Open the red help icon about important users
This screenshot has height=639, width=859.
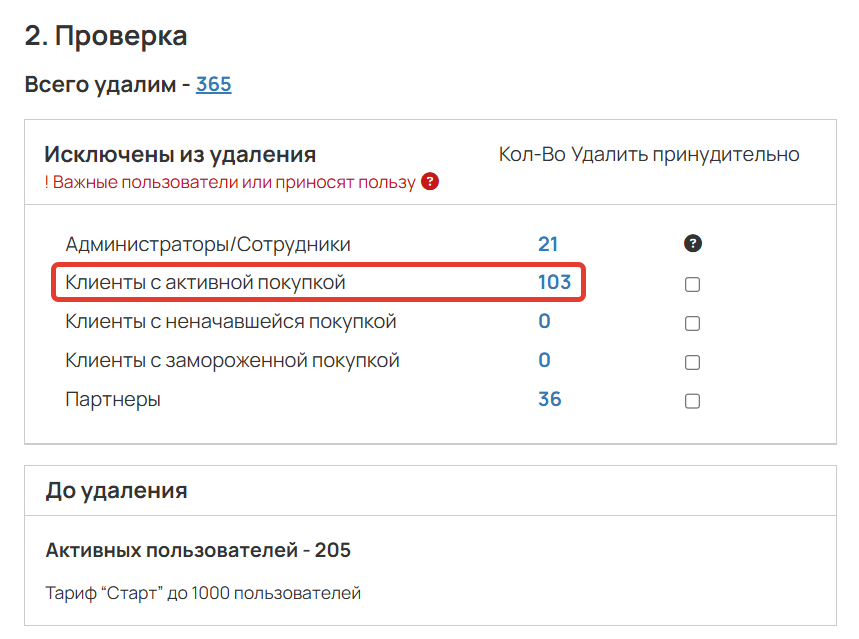click(430, 181)
